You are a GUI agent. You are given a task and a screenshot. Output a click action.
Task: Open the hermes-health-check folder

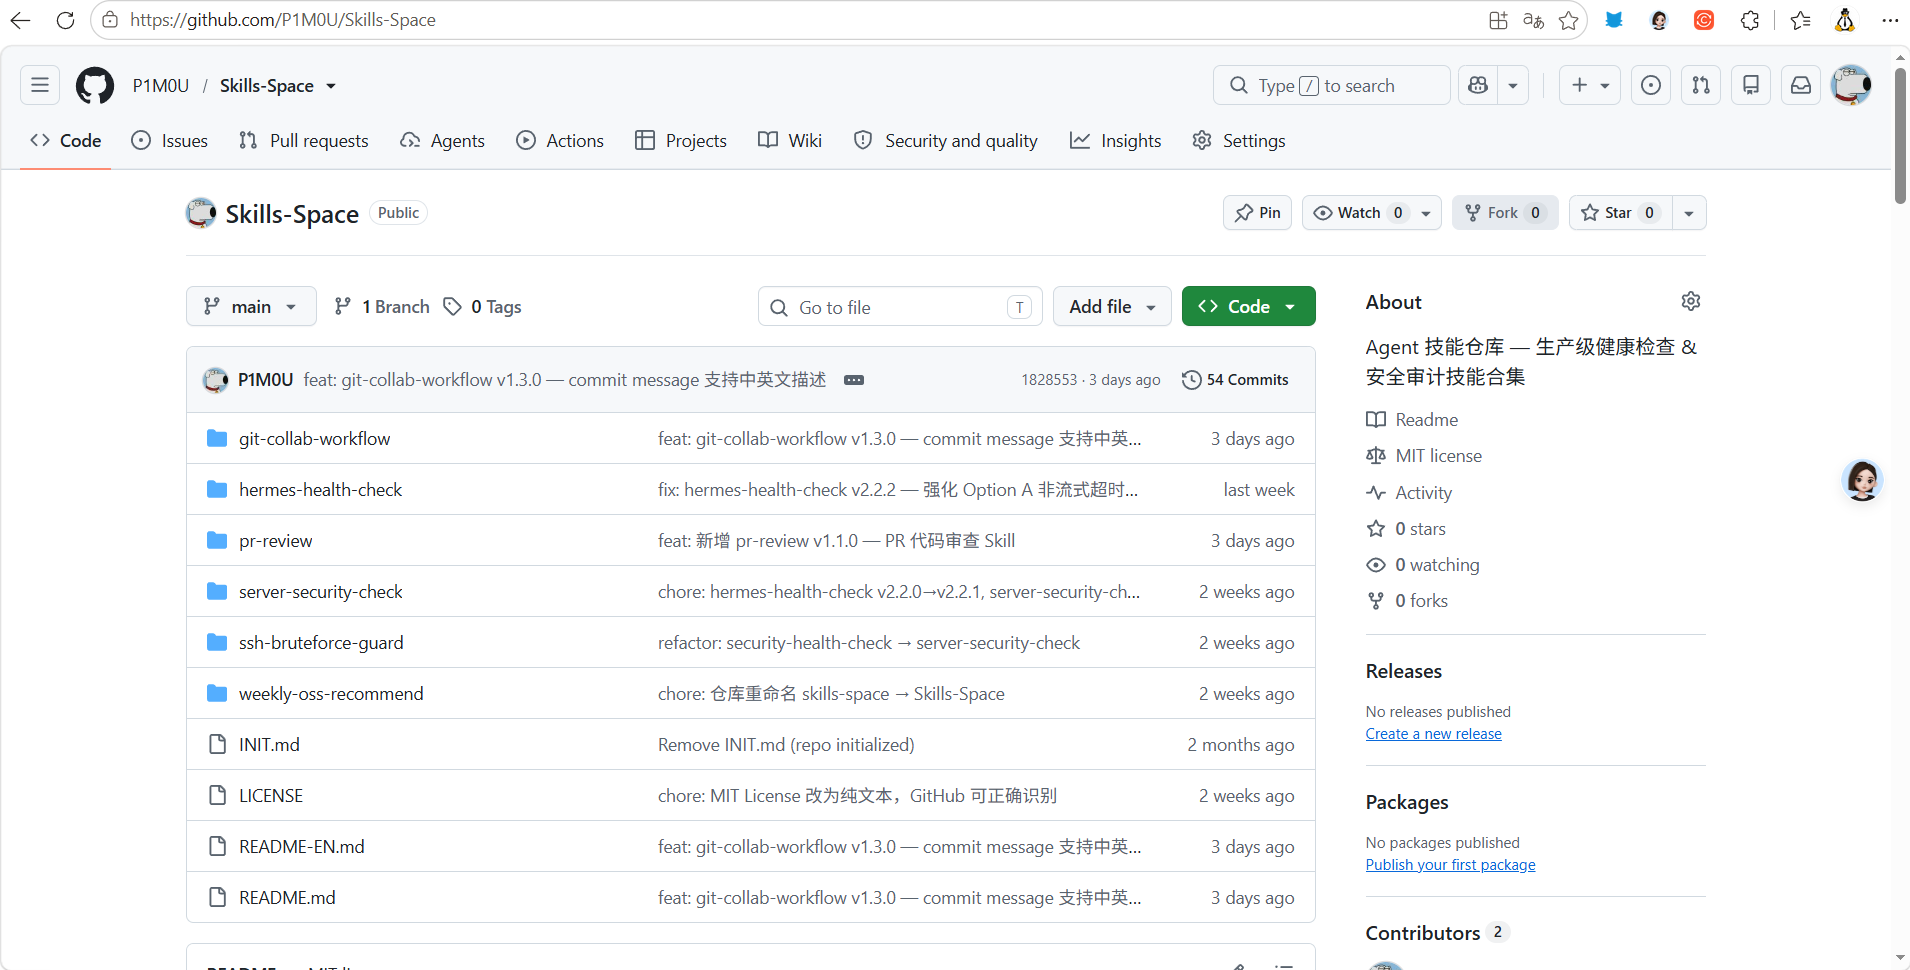point(320,489)
